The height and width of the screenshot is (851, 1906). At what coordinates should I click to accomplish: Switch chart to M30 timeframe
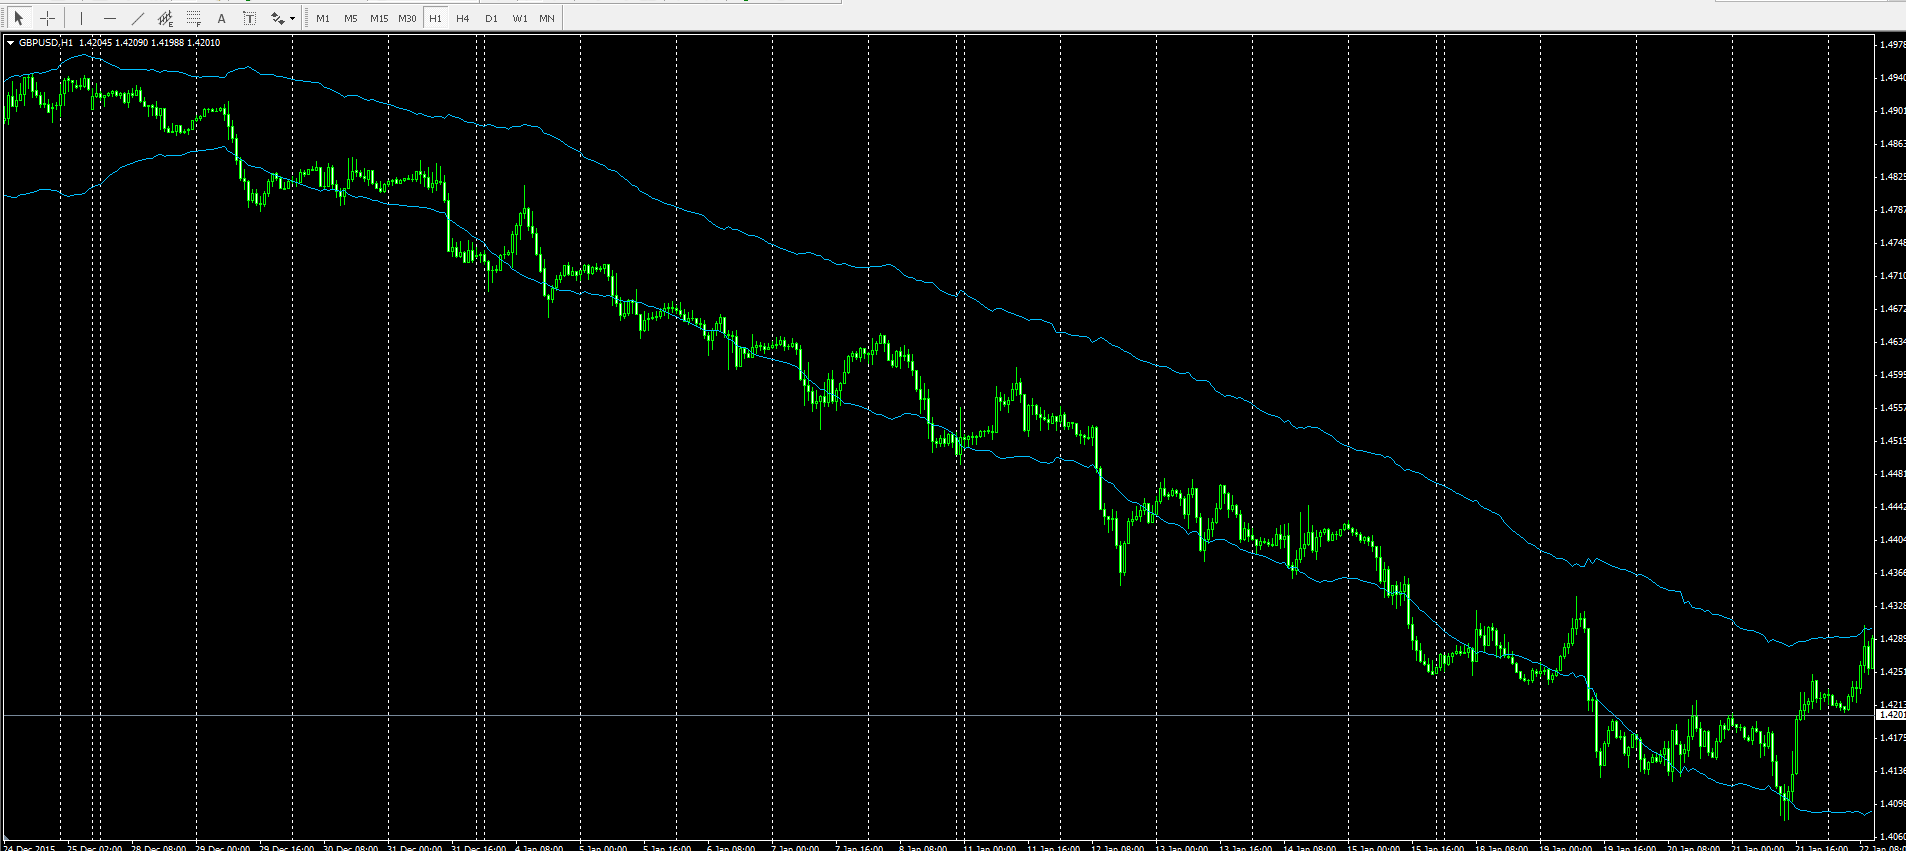407,18
